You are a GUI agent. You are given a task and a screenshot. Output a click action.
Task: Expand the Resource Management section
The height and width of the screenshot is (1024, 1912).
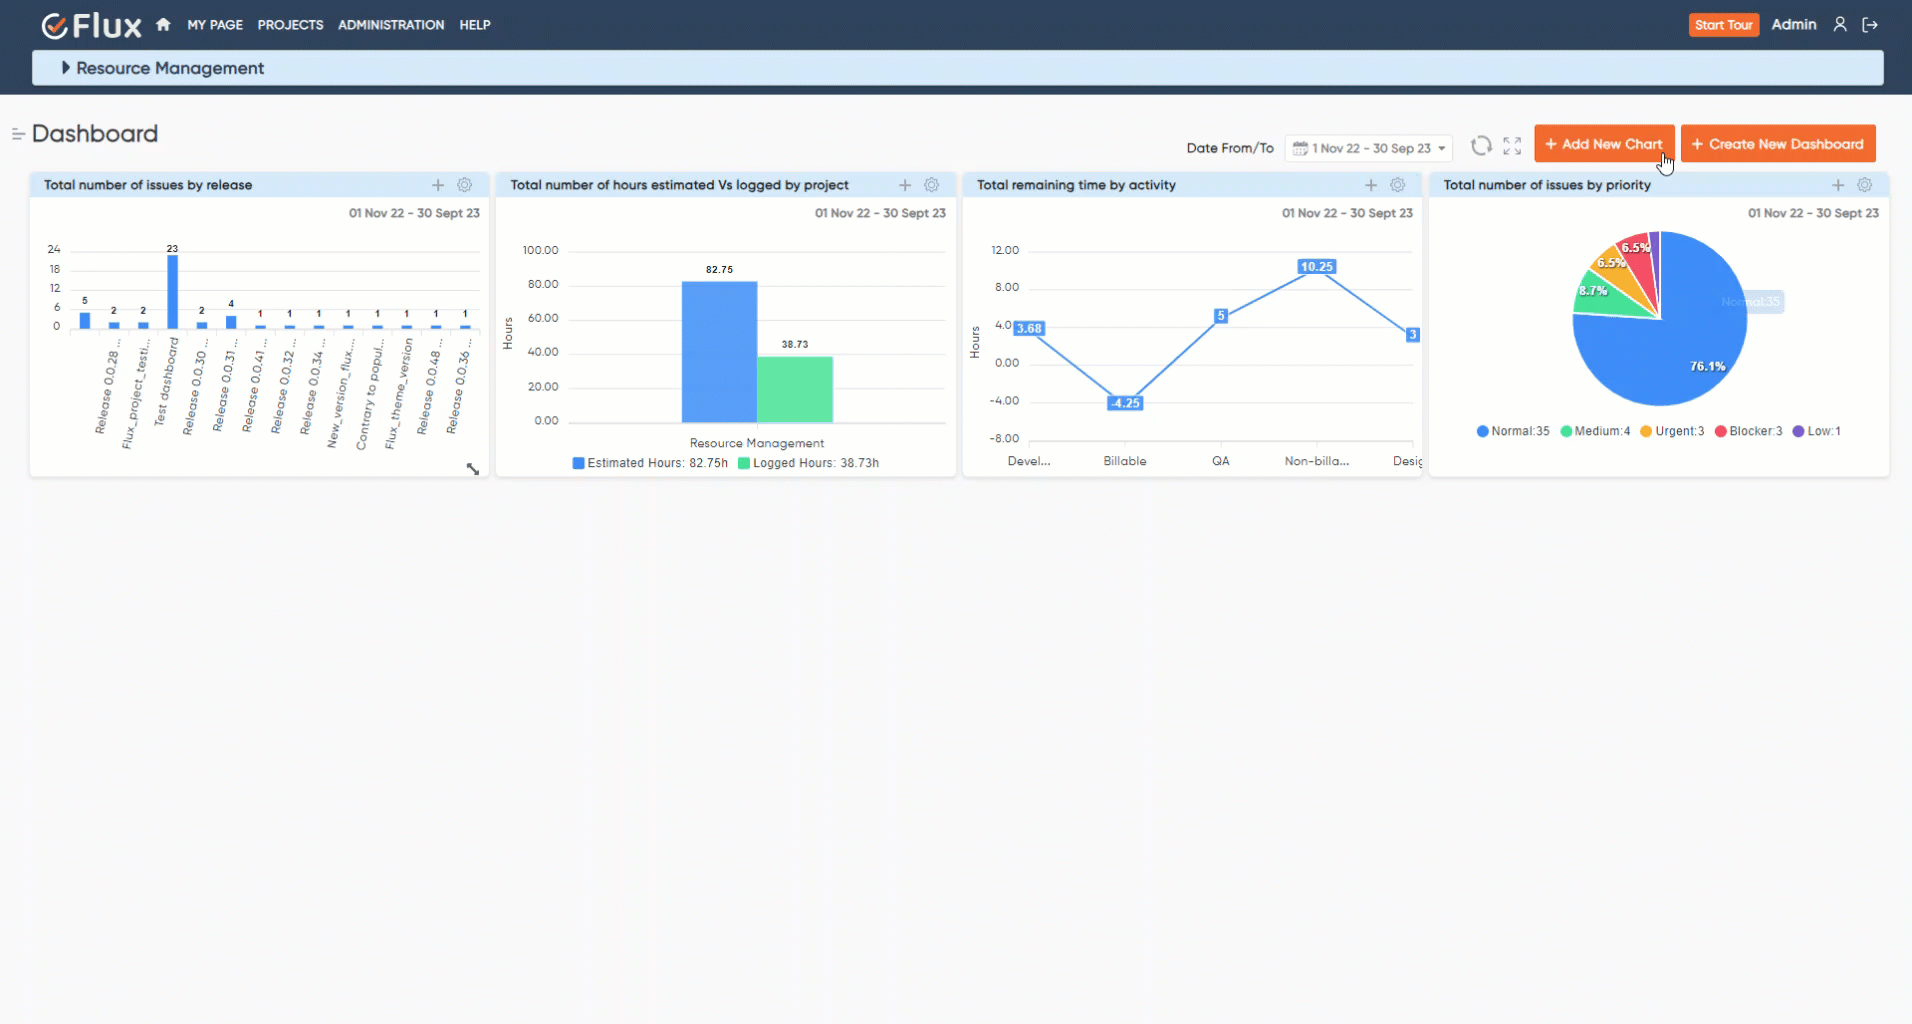point(67,68)
